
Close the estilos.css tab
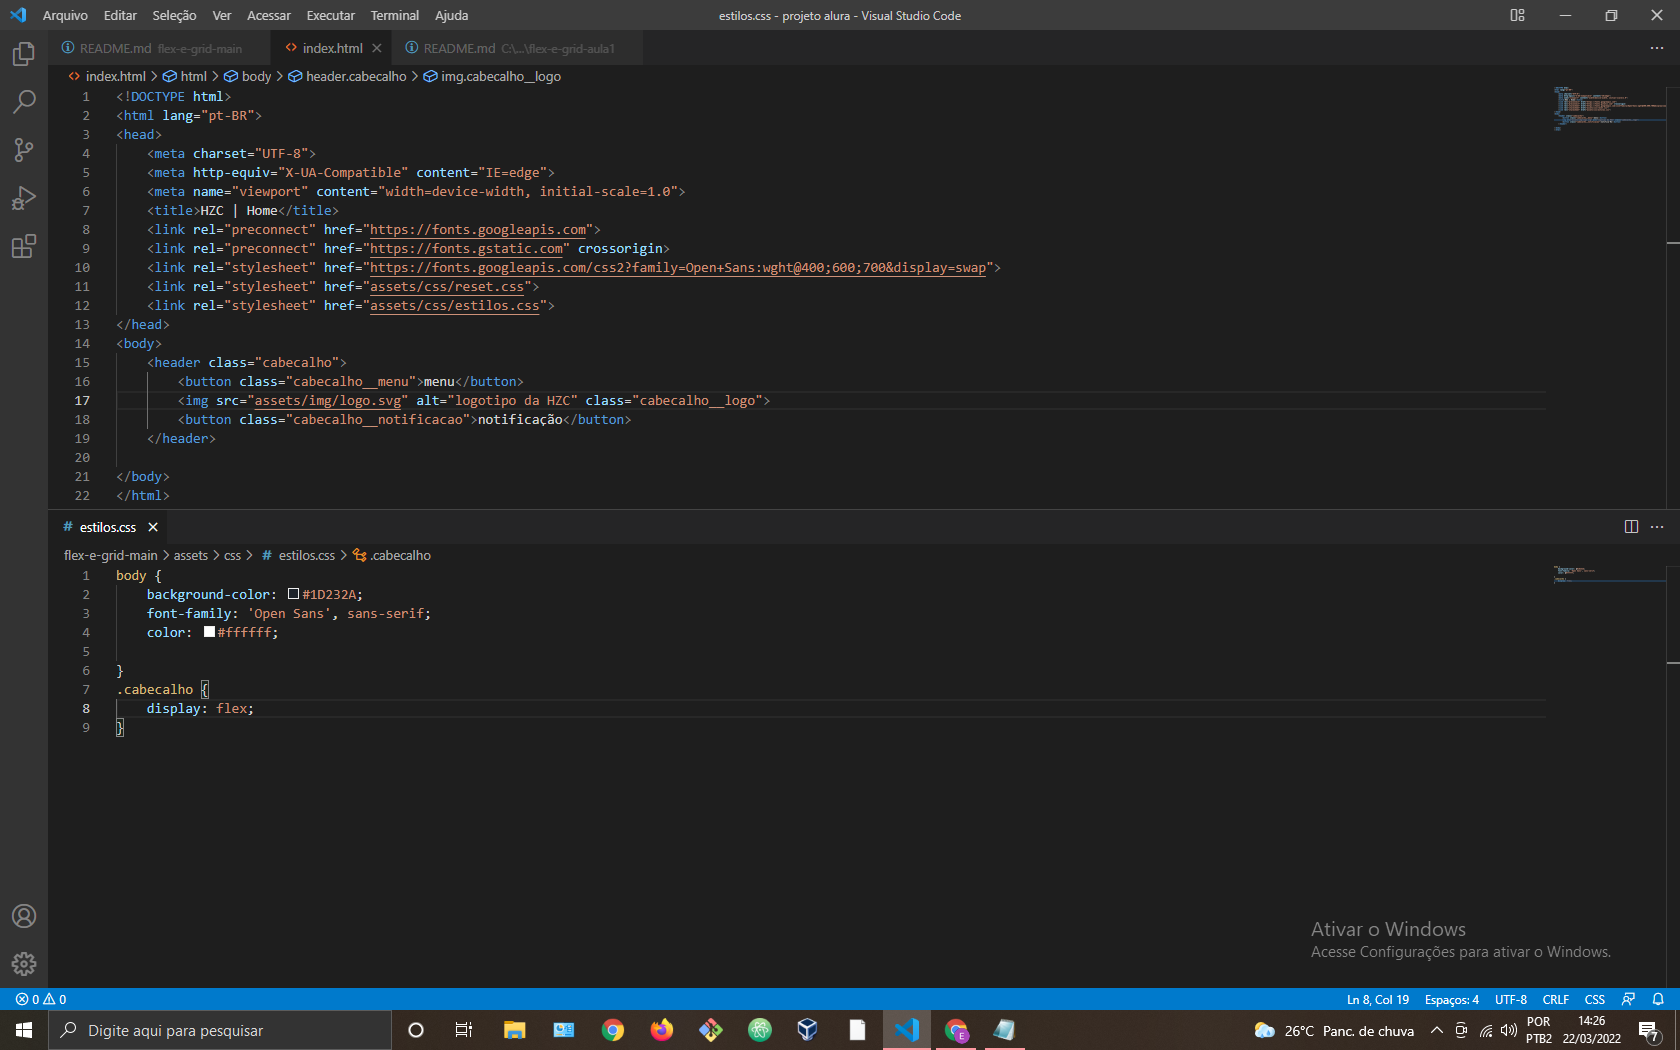pos(153,527)
